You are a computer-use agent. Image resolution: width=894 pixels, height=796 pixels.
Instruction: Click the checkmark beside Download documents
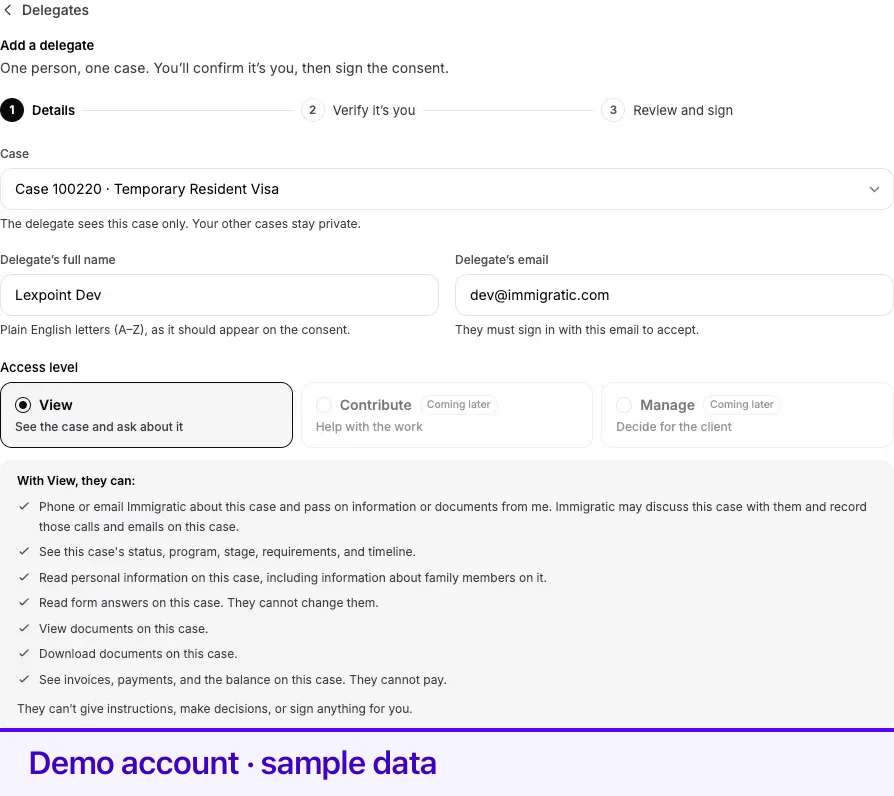point(24,653)
